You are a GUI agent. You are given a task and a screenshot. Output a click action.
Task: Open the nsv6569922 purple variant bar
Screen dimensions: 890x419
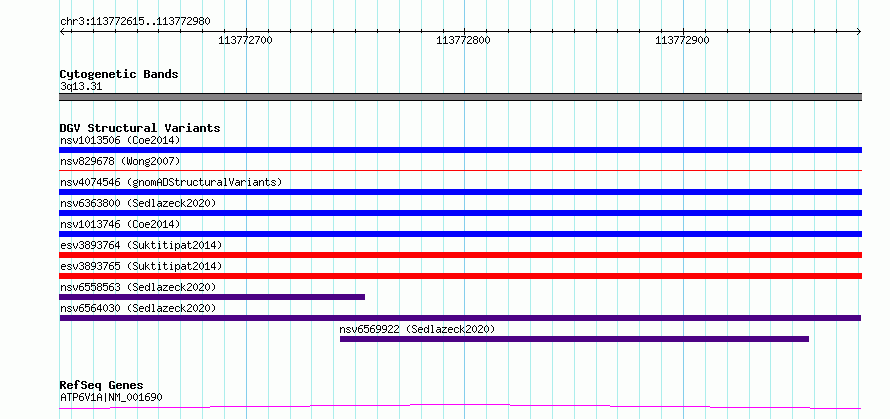tap(574, 339)
